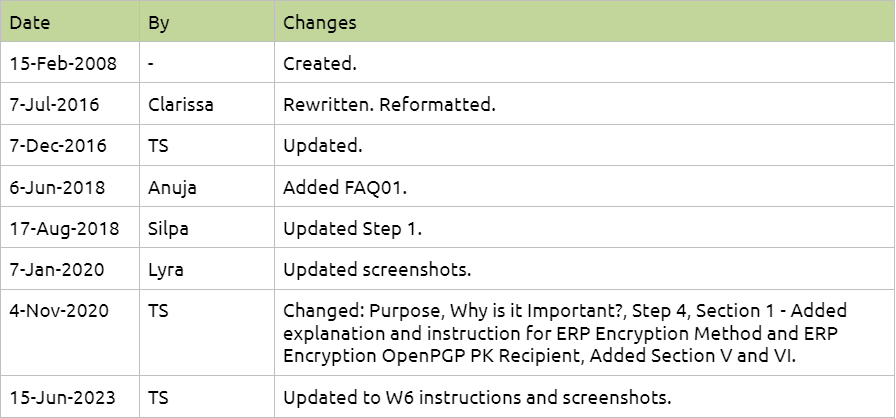Click the 17-Aug-2018 date cell

70,228
